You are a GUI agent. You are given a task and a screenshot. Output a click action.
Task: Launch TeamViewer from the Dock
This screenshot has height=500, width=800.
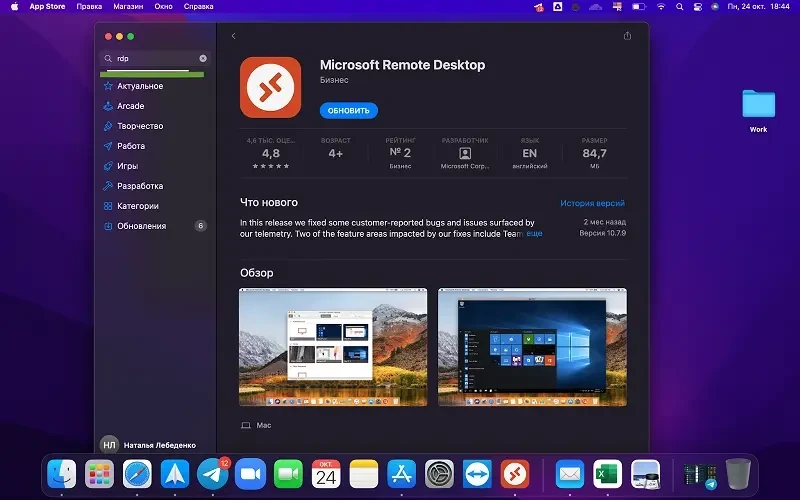point(477,474)
